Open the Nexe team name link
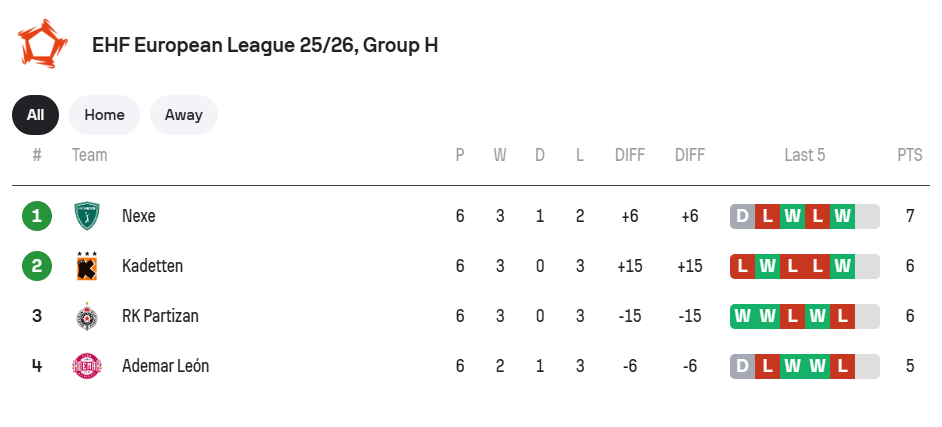 point(139,216)
